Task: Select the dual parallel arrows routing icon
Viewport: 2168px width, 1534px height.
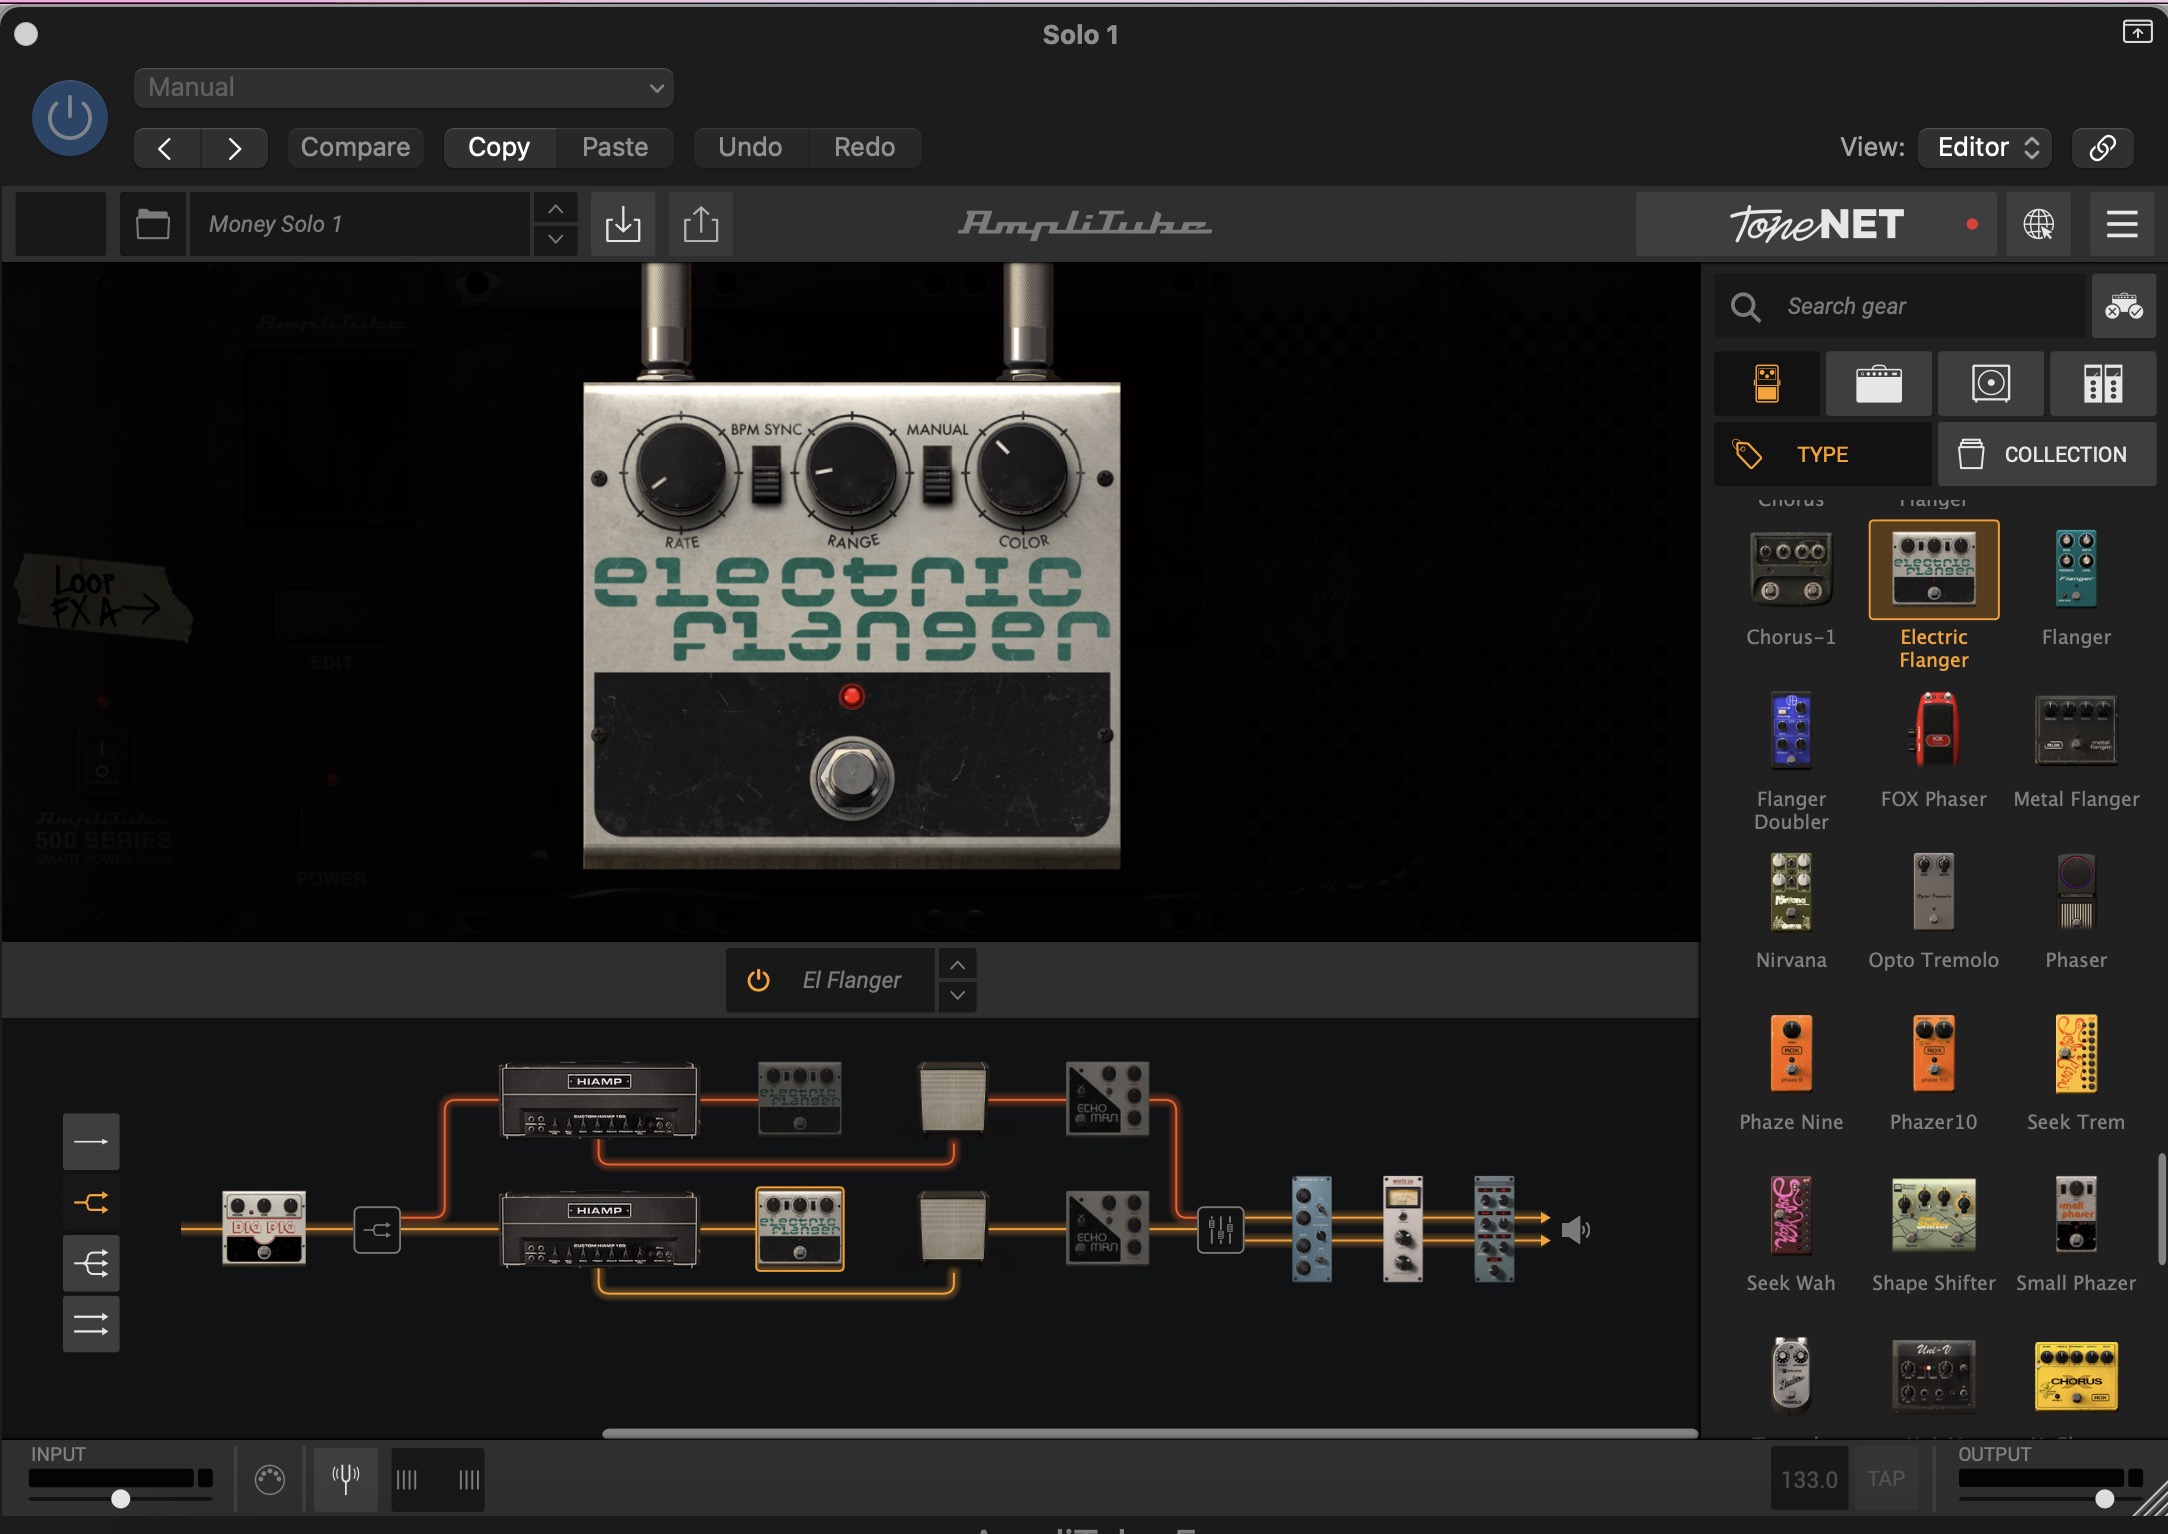Action: click(x=91, y=1324)
